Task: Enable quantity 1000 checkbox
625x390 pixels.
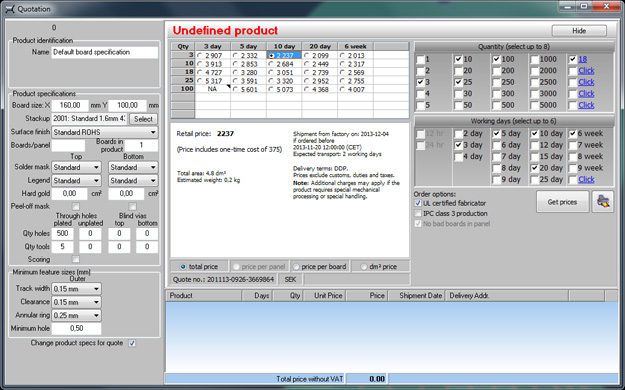Action: pyautogui.click(x=535, y=59)
